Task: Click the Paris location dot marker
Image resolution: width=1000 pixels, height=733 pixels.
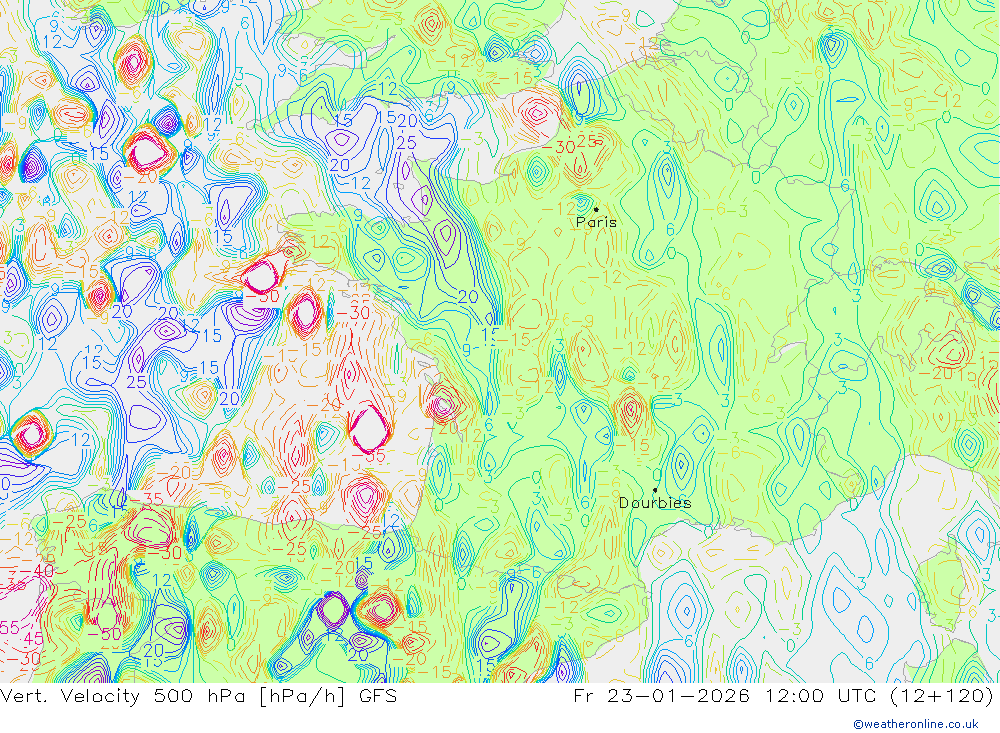Action: click(x=596, y=209)
